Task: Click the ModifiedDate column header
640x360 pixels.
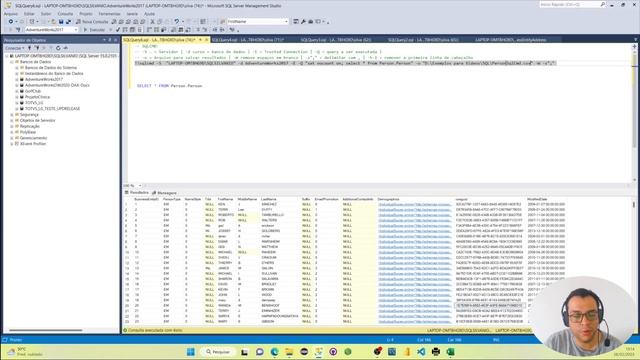Action: [537, 199]
